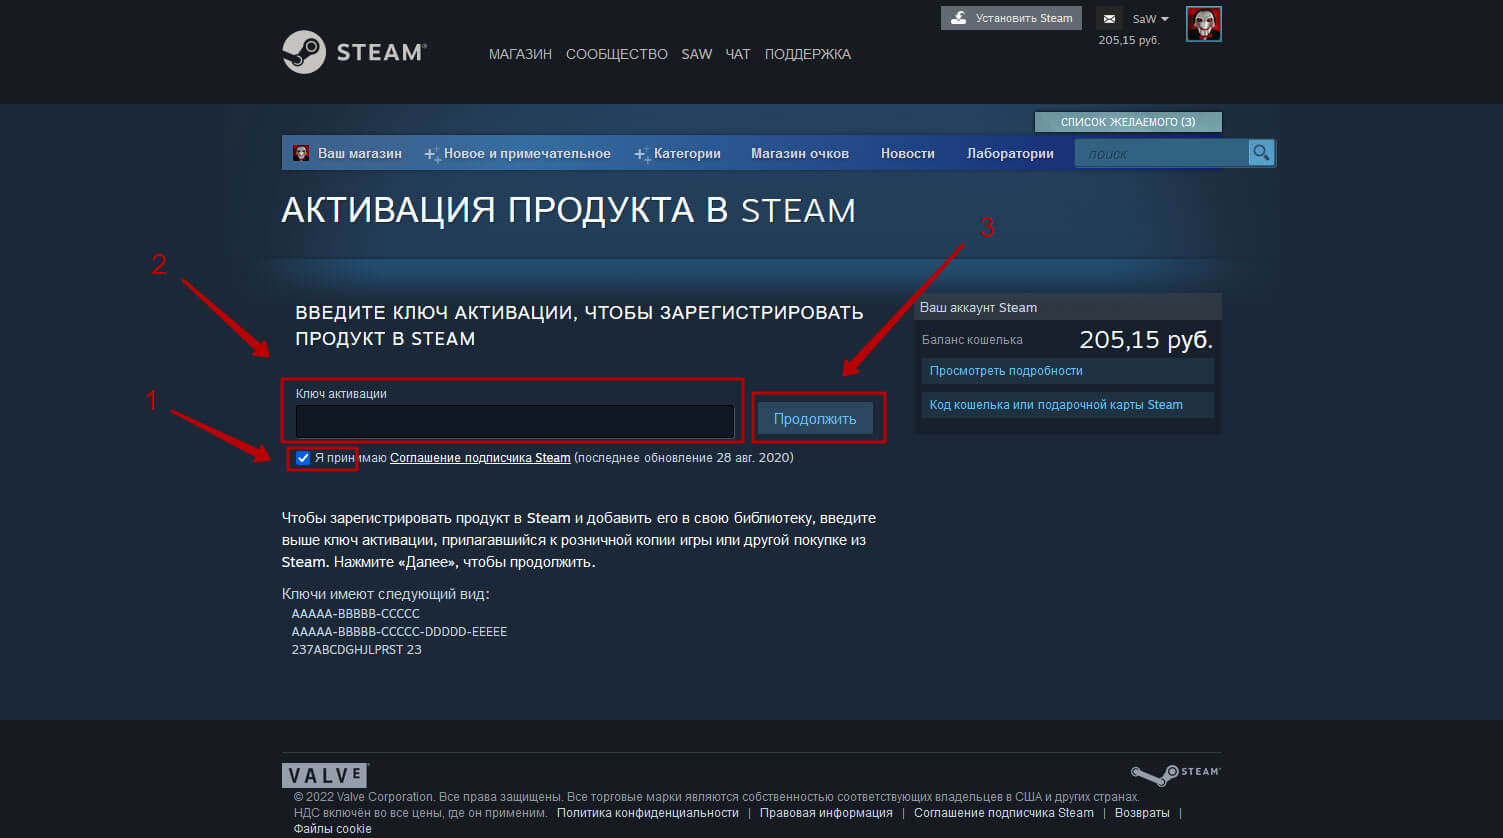Open the Магазин очков tab
Viewport: 1503px width, 838px height.
pyautogui.click(x=800, y=153)
